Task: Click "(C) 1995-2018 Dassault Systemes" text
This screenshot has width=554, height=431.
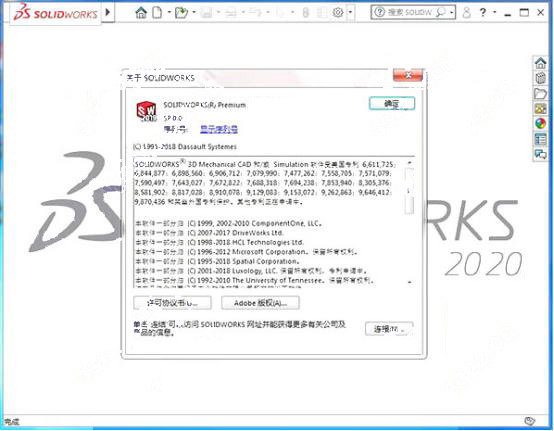Action: click(x=185, y=147)
